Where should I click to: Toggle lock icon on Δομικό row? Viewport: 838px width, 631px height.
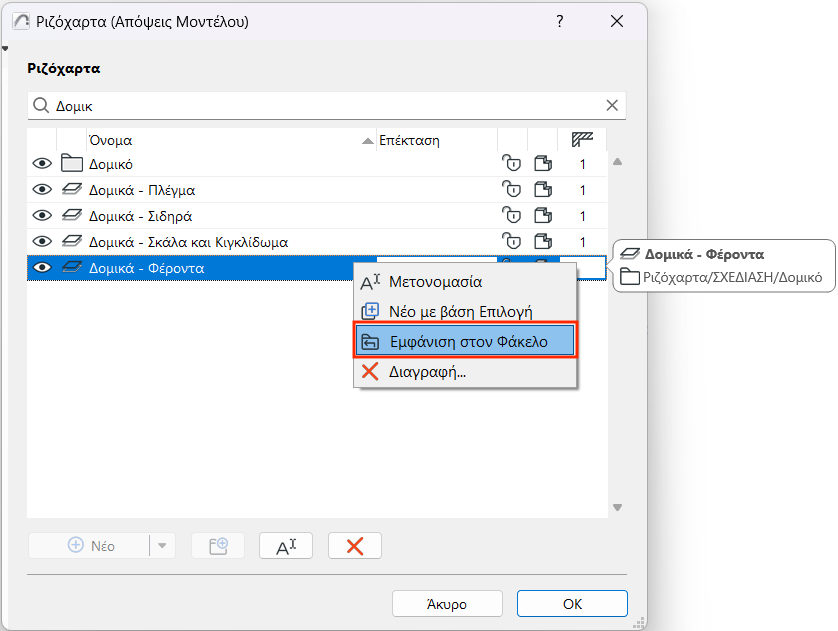pyautogui.click(x=511, y=163)
